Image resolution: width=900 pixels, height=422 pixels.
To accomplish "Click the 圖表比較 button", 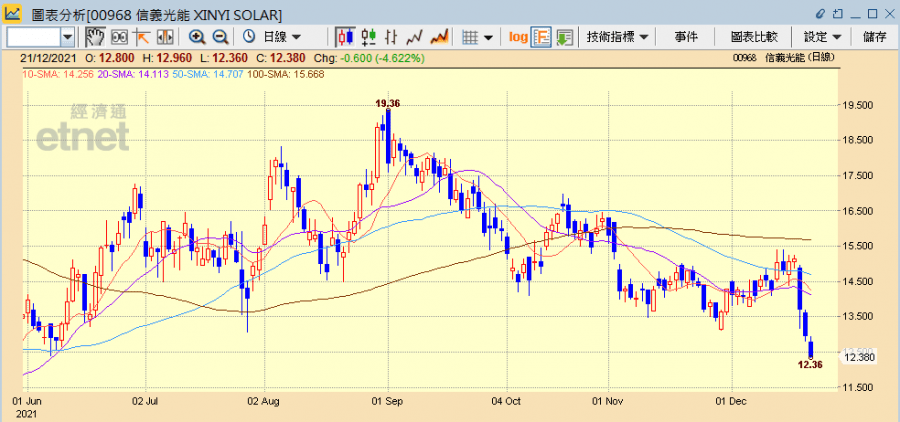I will [753, 37].
